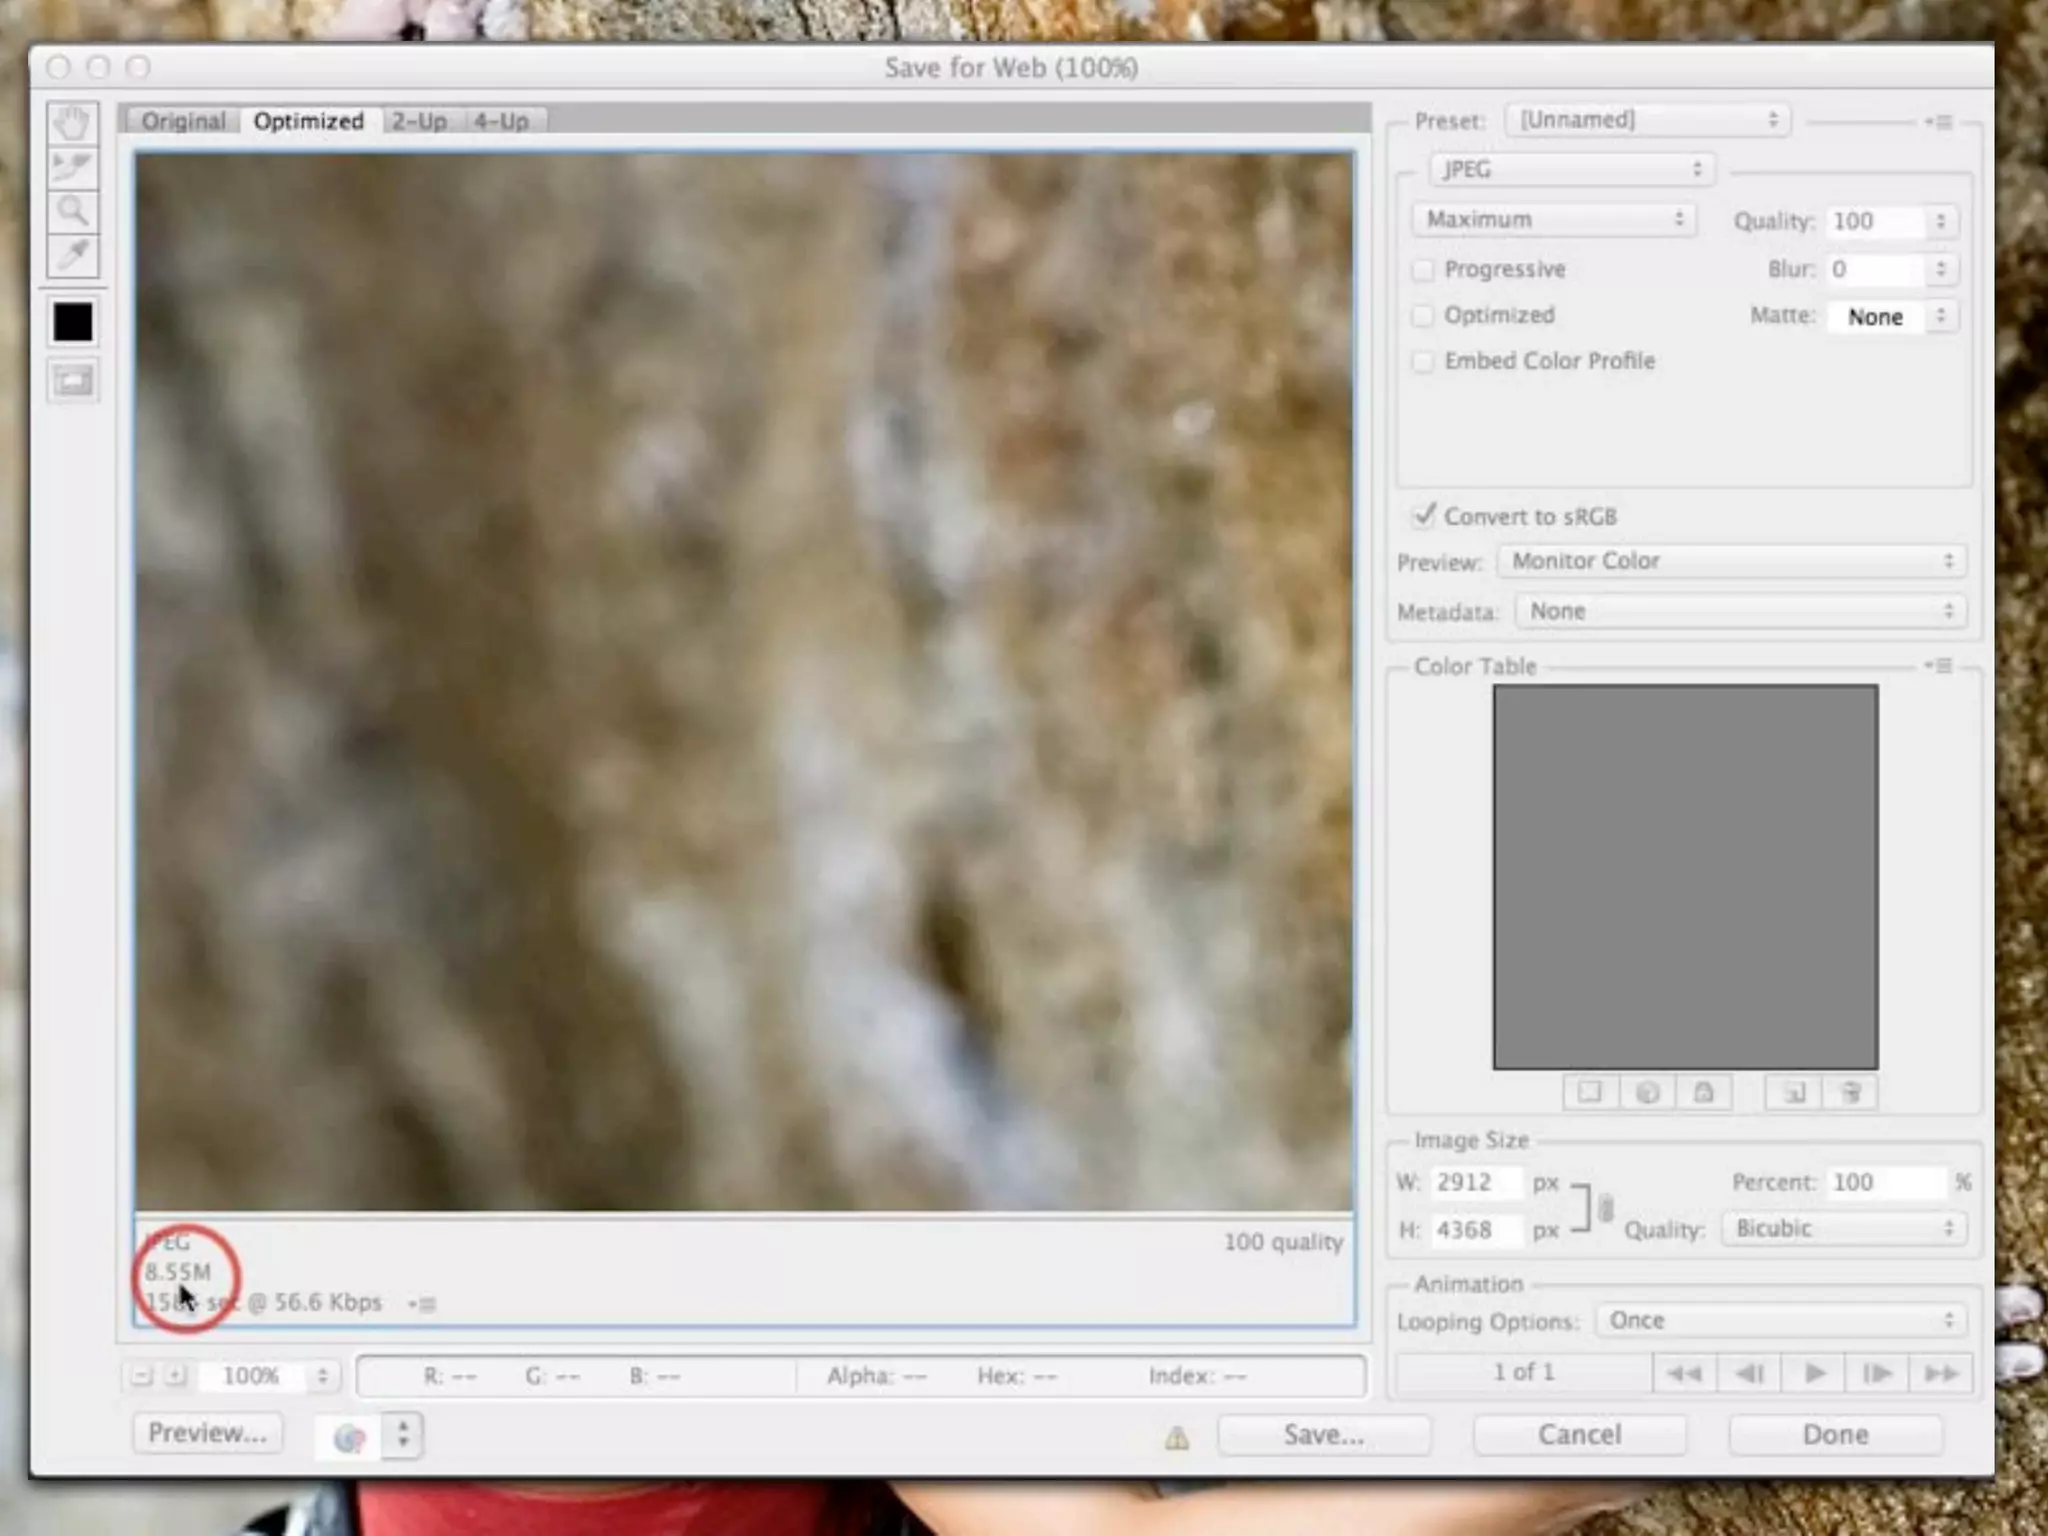Select the Eyedropper tool
This screenshot has width=2048, height=1536.
pos(72,255)
